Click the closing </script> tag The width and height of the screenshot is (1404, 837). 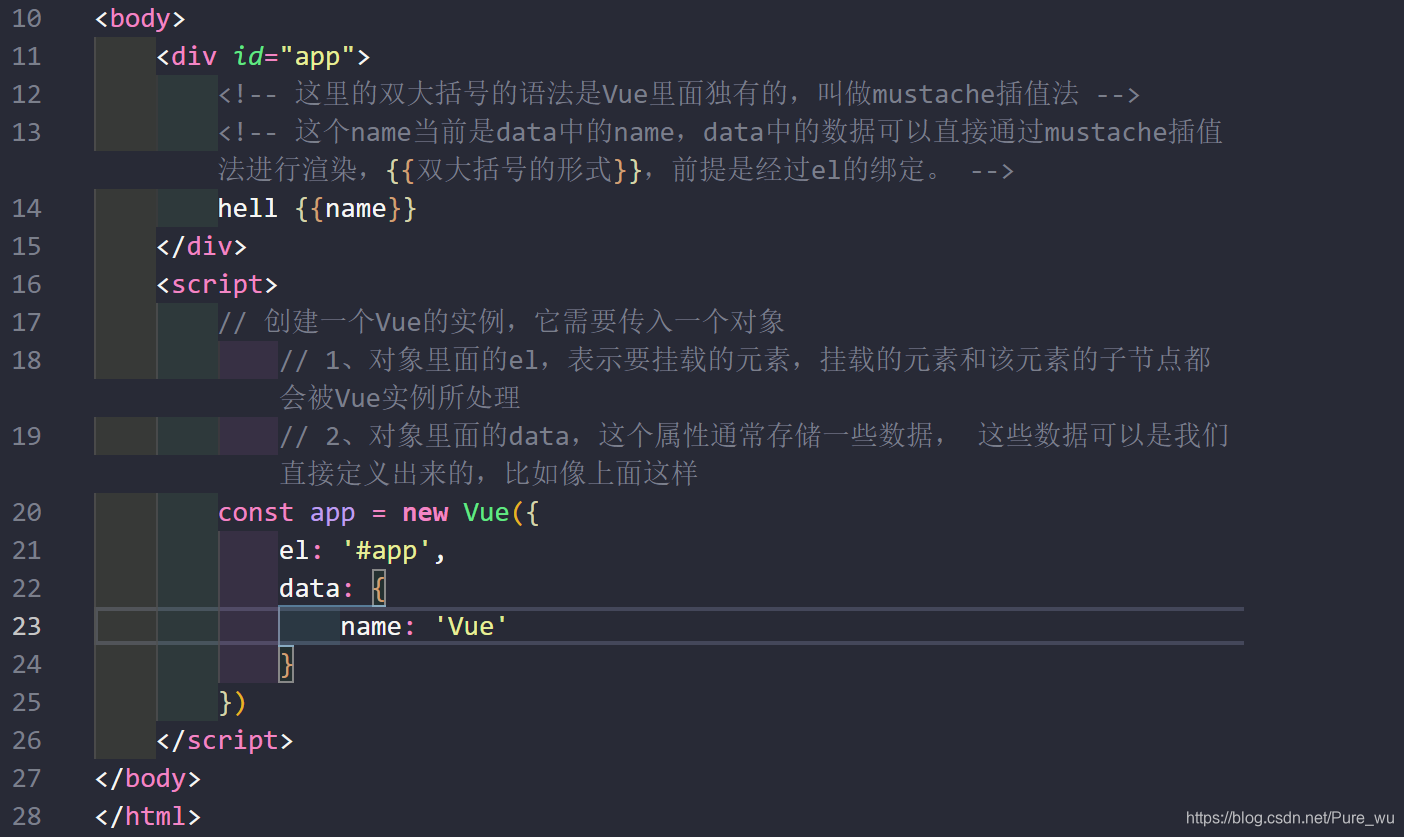pyautogui.click(x=225, y=740)
